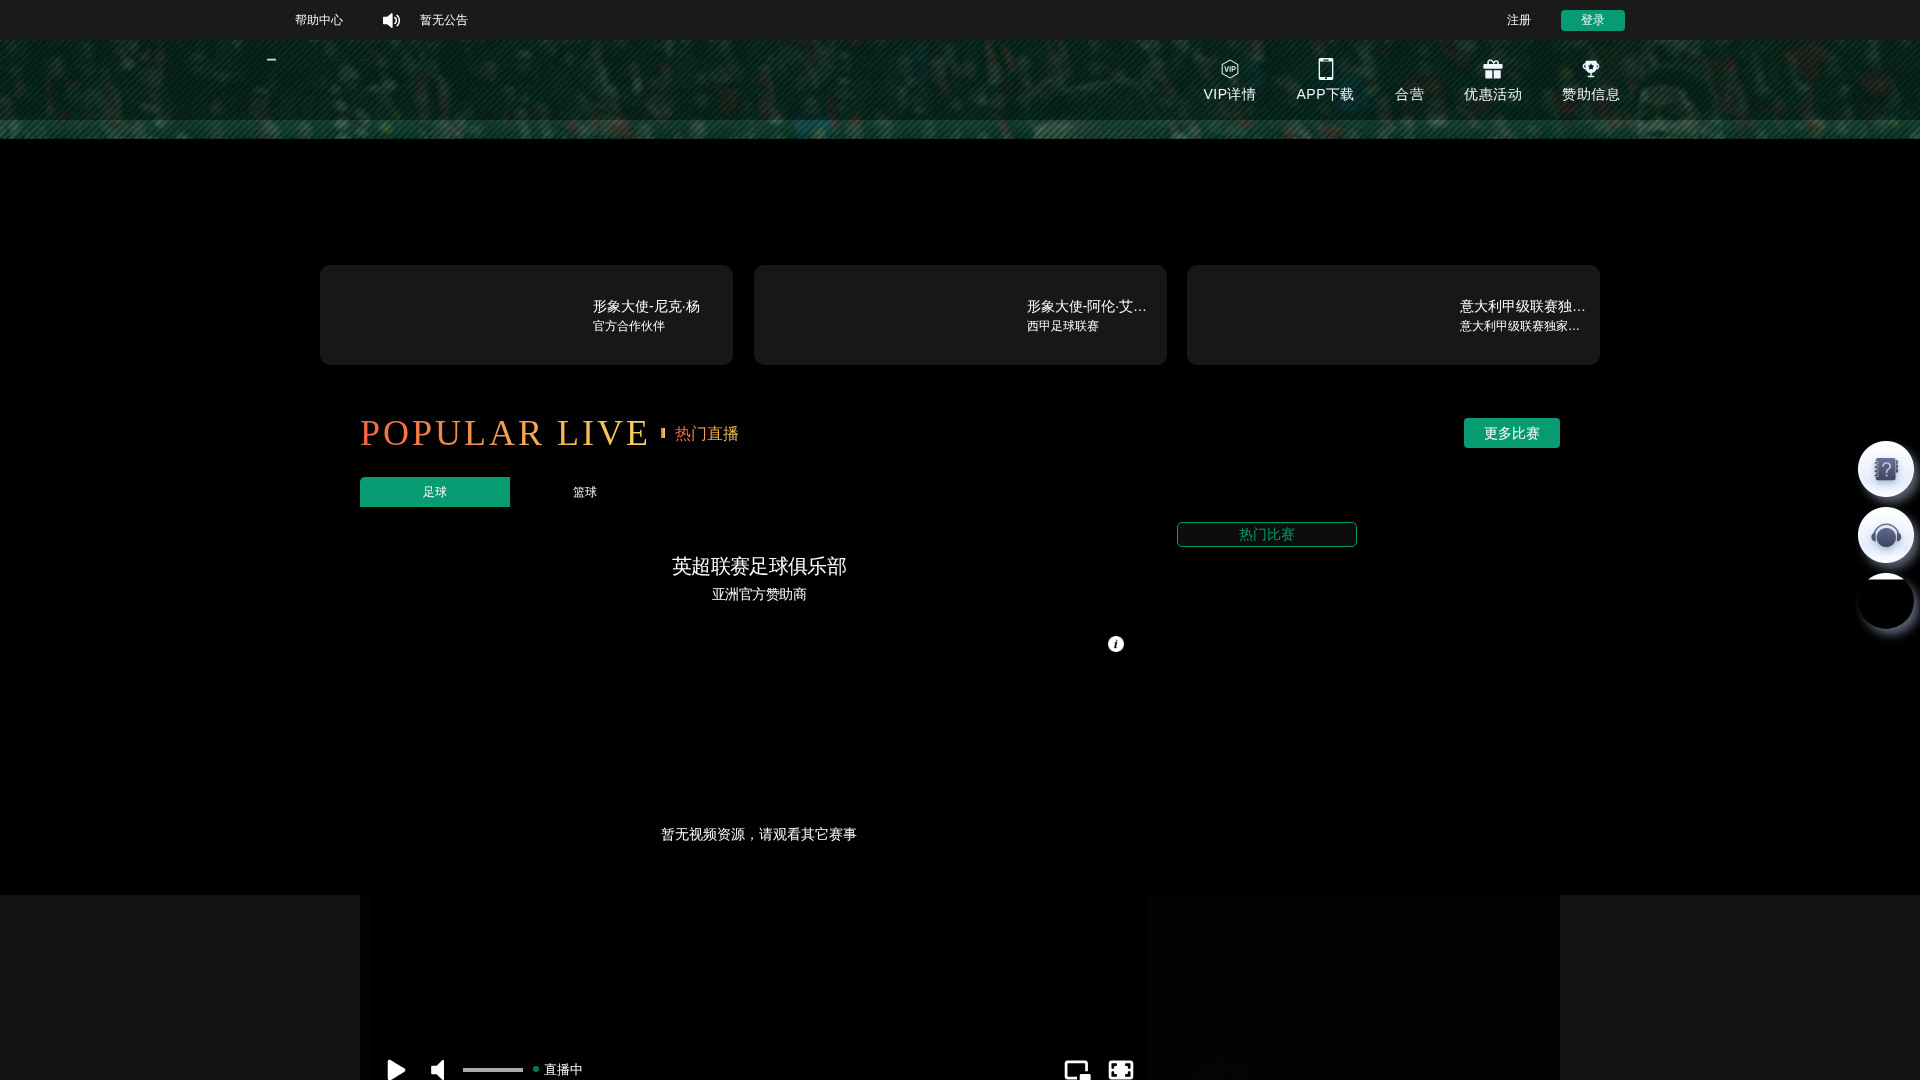Open the 形象大使-尼克·杨 card

pos(526,315)
